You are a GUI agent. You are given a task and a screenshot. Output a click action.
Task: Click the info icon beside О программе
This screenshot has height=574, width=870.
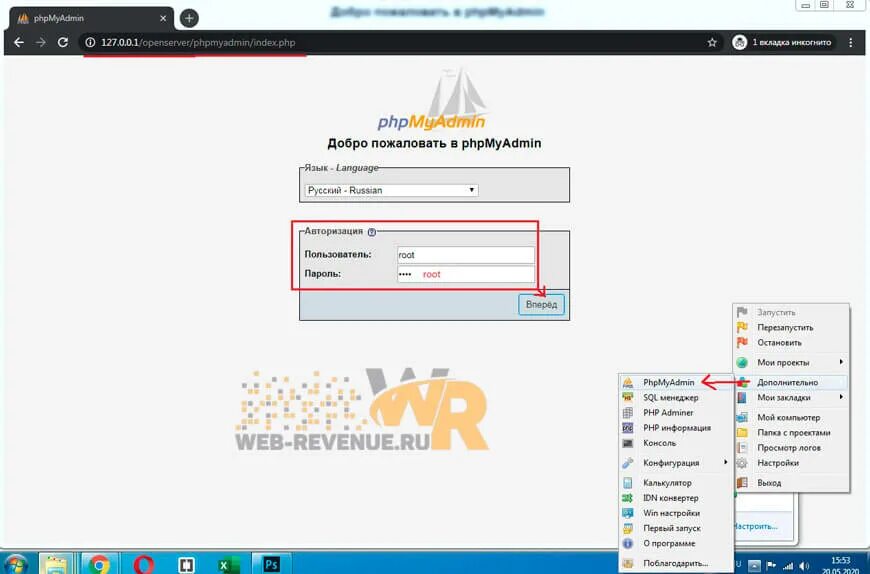(628, 543)
